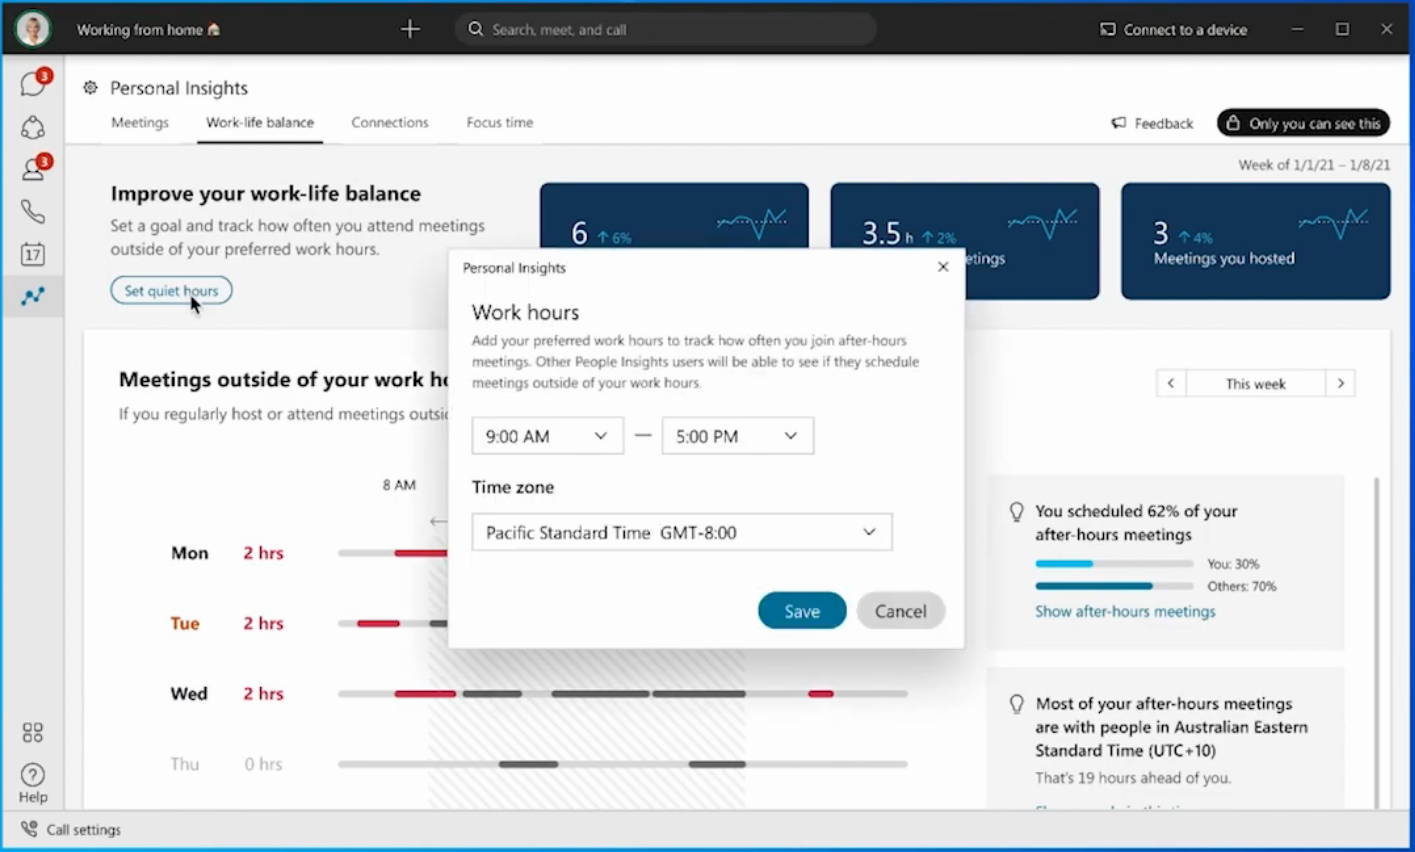Open the Pacific Standard Time zone dropdown
The width and height of the screenshot is (1415, 852).
(x=681, y=533)
